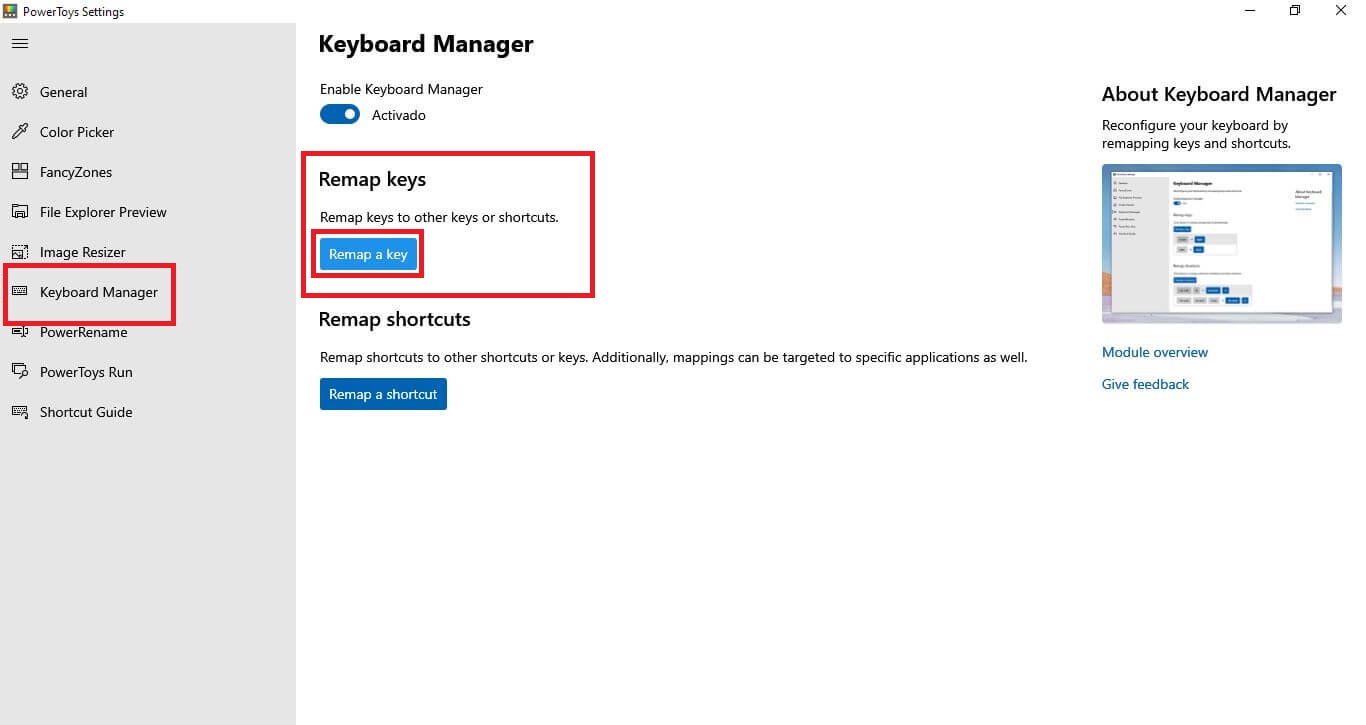1366x725 pixels.
Task: Open File Explorer Preview settings
Action: click(148, 212)
